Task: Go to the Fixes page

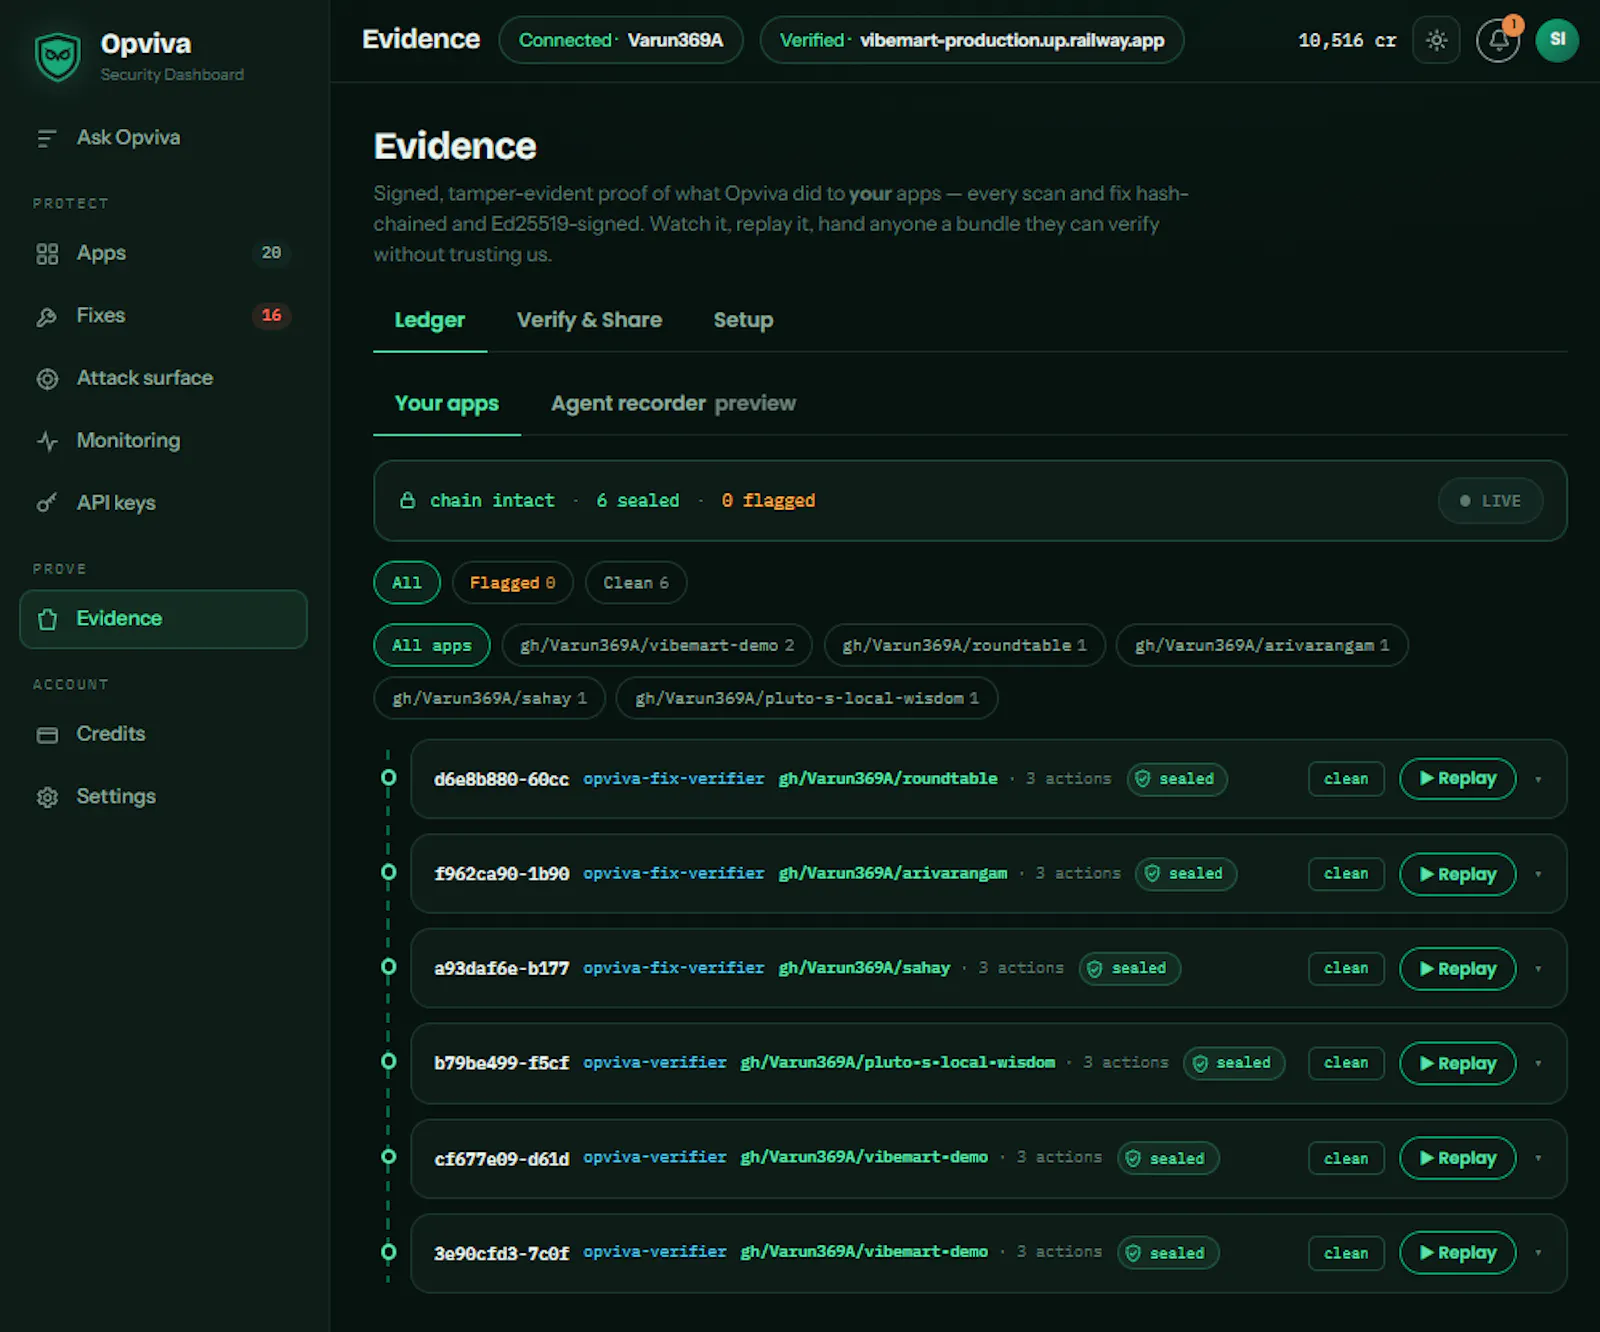Action: click(162, 316)
